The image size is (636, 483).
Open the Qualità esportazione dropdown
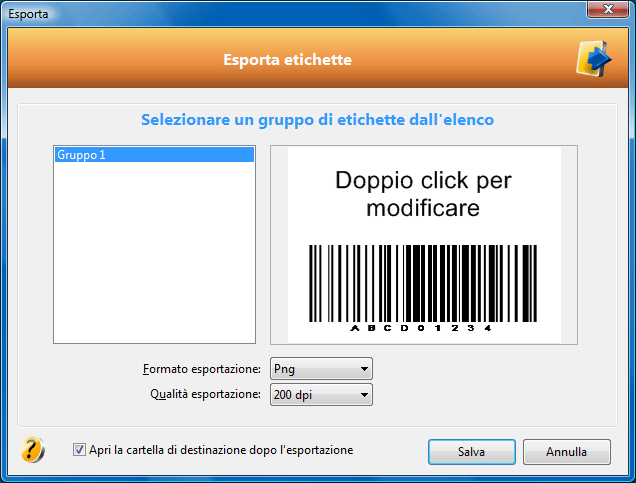[321, 394]
